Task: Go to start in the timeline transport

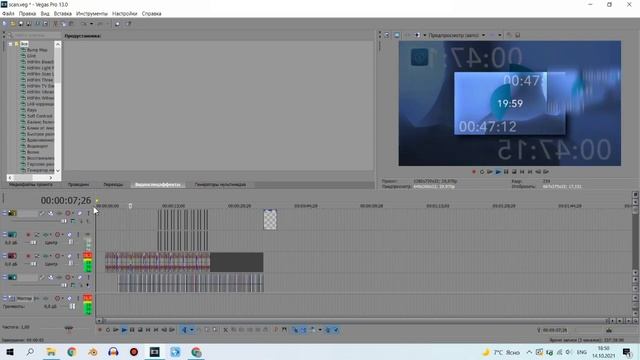Action: tap(148, 330)
